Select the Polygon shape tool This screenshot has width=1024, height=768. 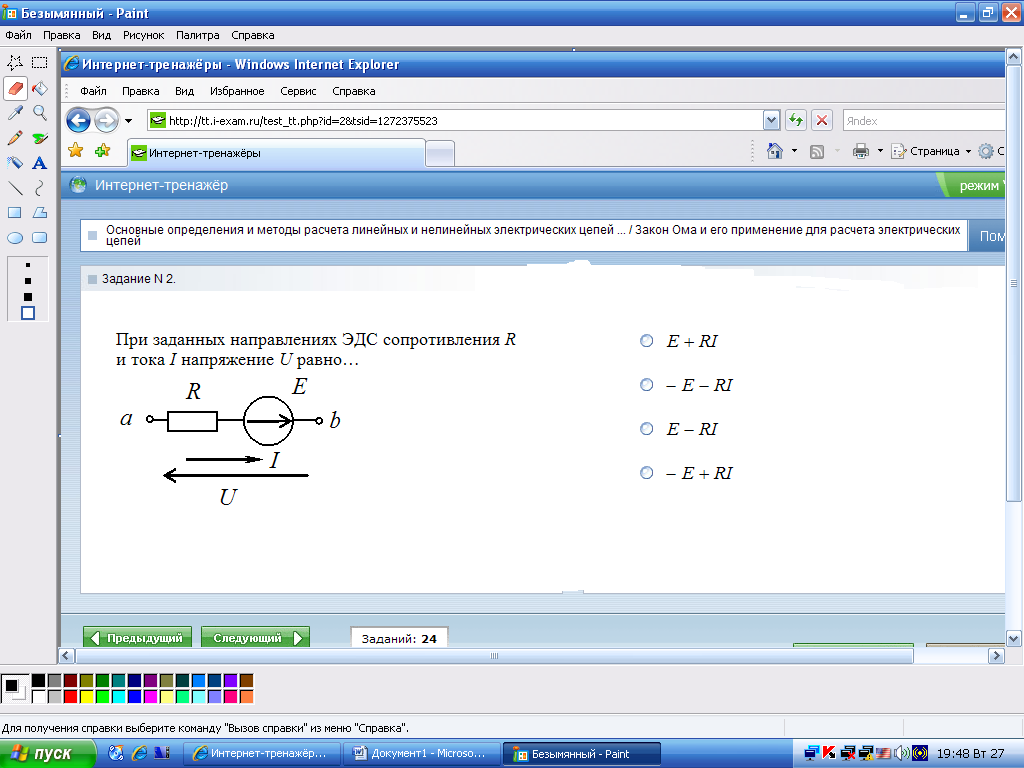point(40,213)
